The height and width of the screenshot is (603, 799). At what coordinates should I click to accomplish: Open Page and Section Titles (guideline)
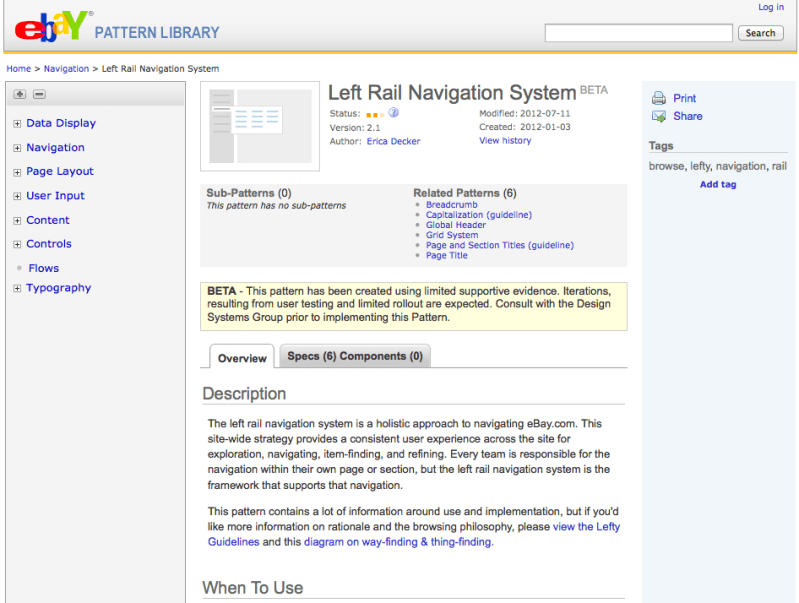click(500, 245)
